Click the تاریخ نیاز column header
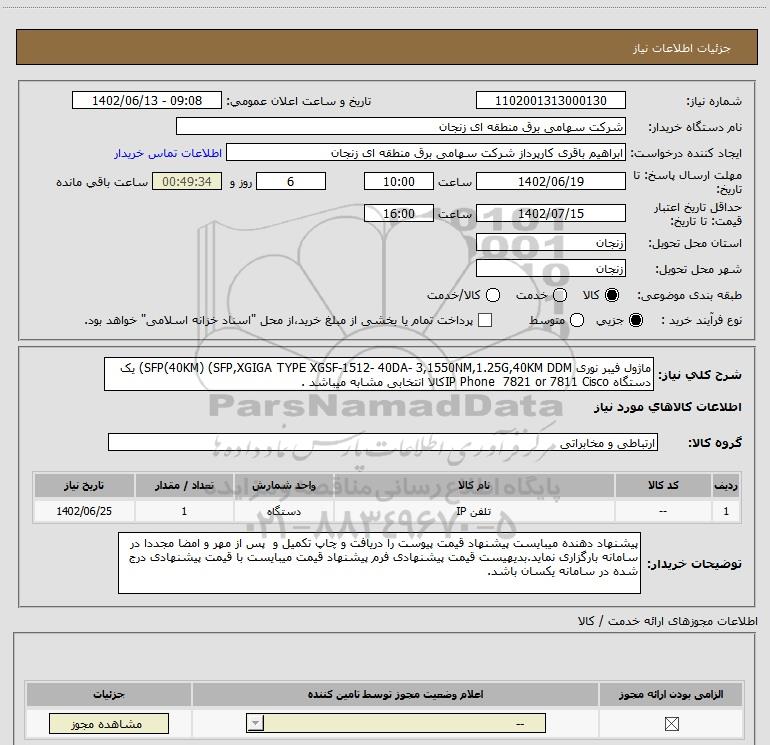This screenshot has width=770, height=745. click(x=84, y=485)
